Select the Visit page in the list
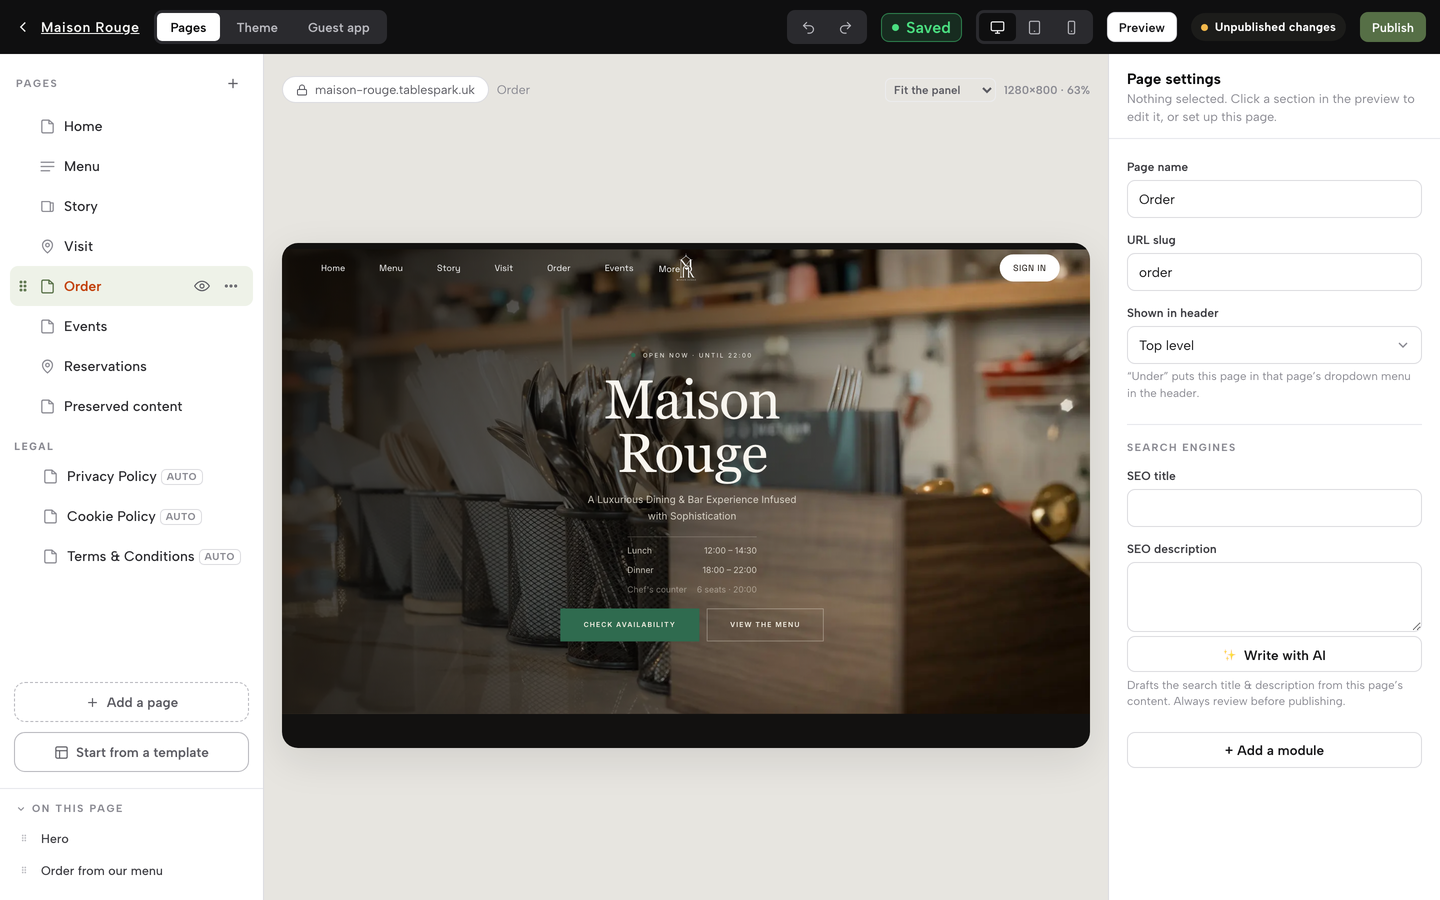1440x900 pixels. click(131, 246)
